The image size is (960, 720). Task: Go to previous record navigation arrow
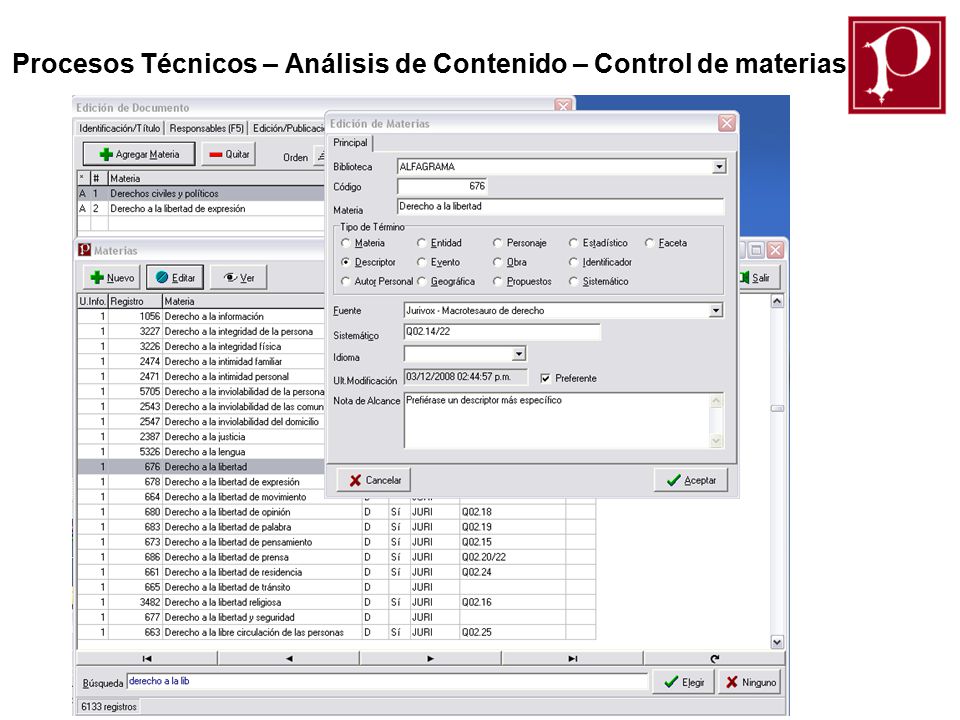pyautogui.click(x=289, y=658)
